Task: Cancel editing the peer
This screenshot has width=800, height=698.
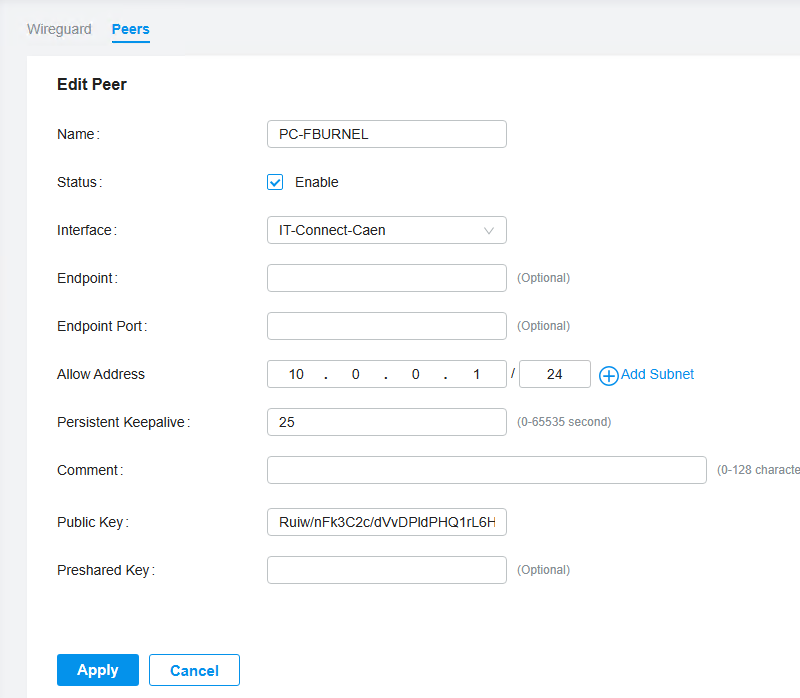Action: tap(193, 670)
